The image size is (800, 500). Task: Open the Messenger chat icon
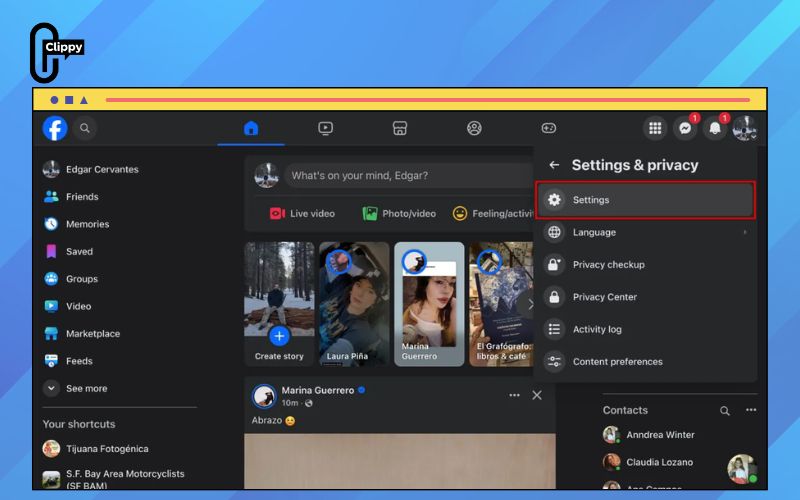pyautogui.click(x=685, y=128)
